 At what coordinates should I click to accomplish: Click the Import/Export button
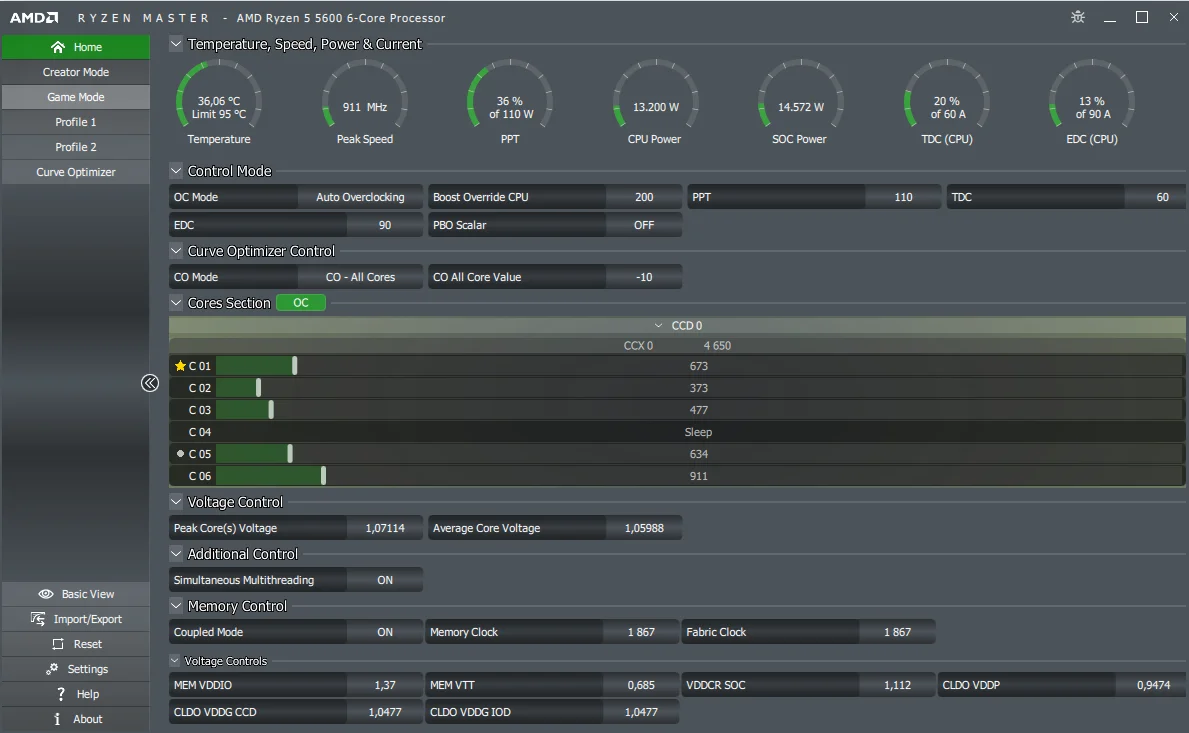pyautogui.click(x=76, y=619)
